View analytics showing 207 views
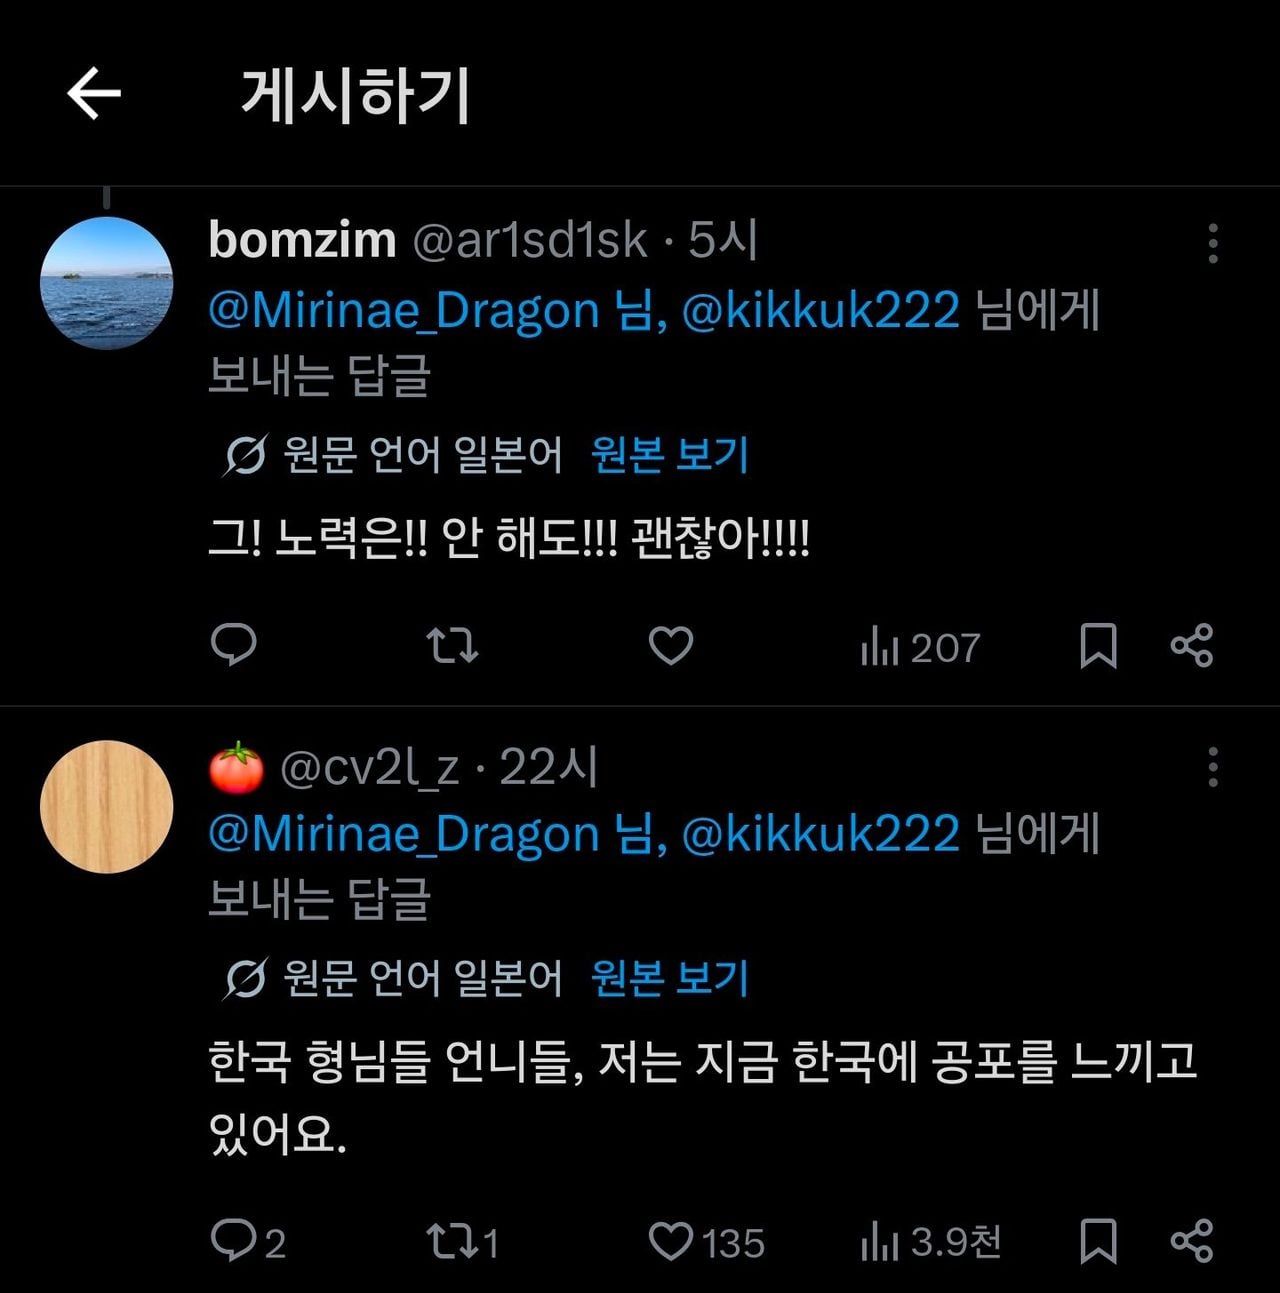The image size is (1280, 1293). click(920, 648)
